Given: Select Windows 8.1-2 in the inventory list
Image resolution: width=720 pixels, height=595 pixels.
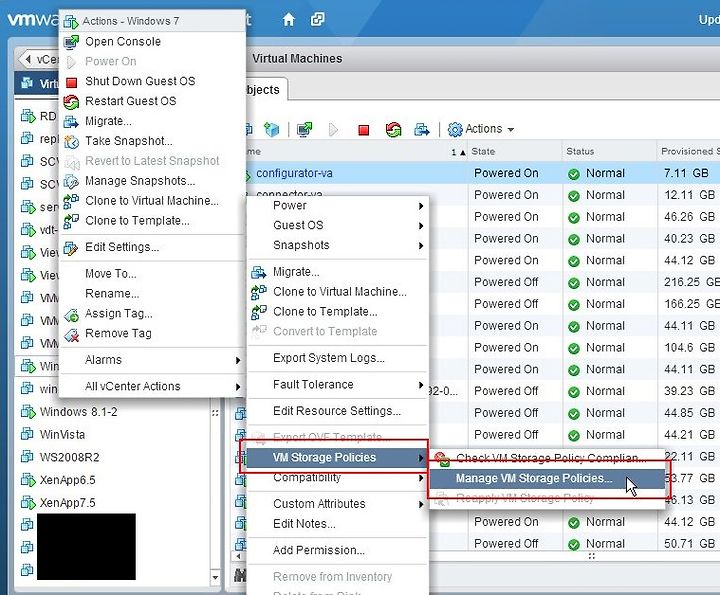Looking at the screenshot, I should (x=78, y=412).
